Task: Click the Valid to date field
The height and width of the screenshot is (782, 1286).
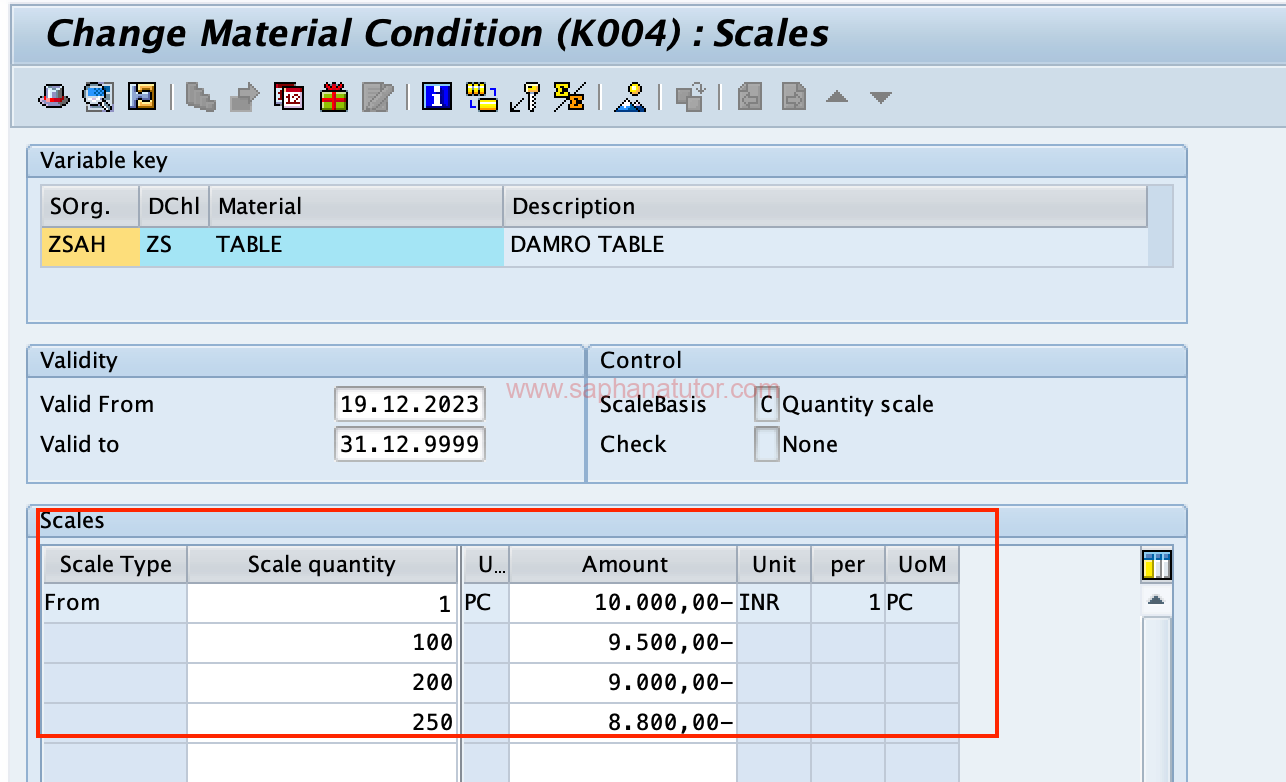Action: 410,444
